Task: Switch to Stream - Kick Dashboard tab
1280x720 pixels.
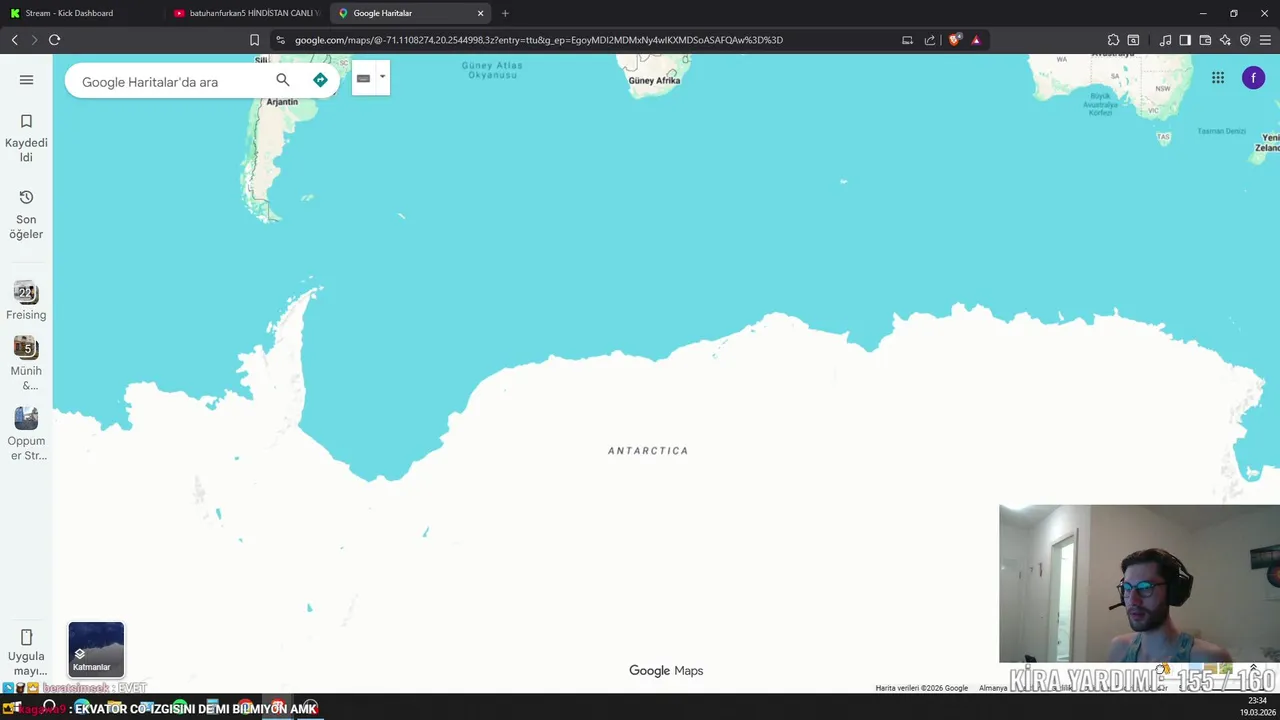Action: tap(80, 13)
